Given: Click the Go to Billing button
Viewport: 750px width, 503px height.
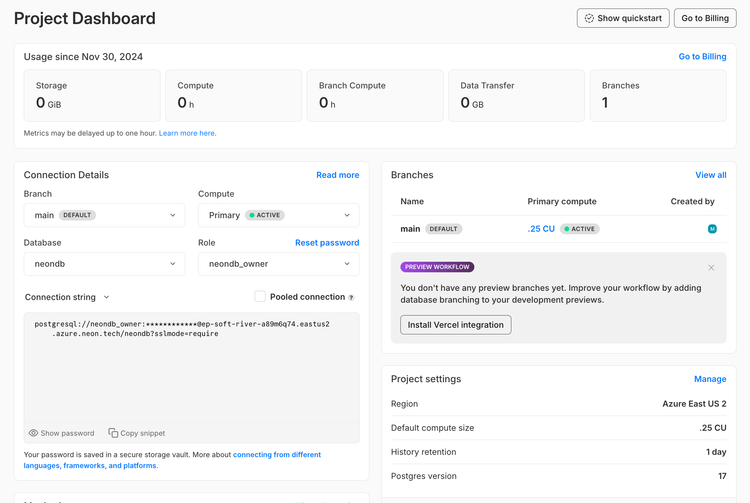Looking at the screenshot, I should tap(705, 18).
